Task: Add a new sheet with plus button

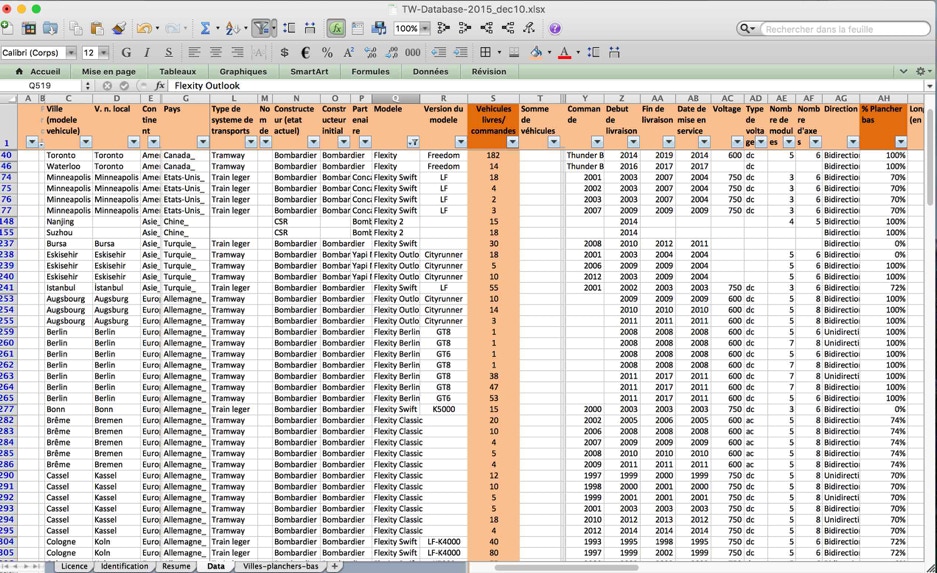Action: point(335,566)
